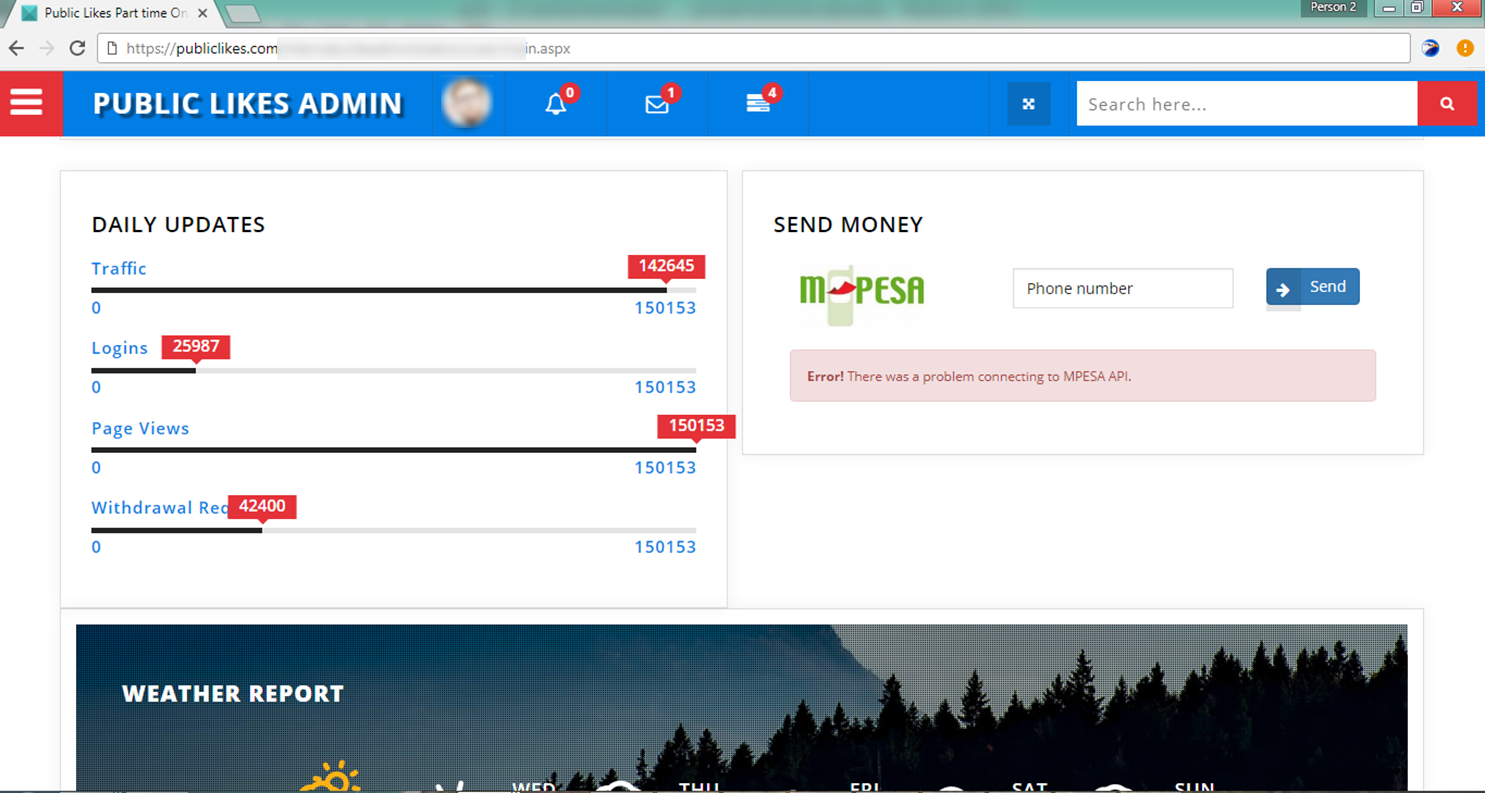
Task: Toggle fullscreen expand icon in header
Action: click(x=1028, y=104)
